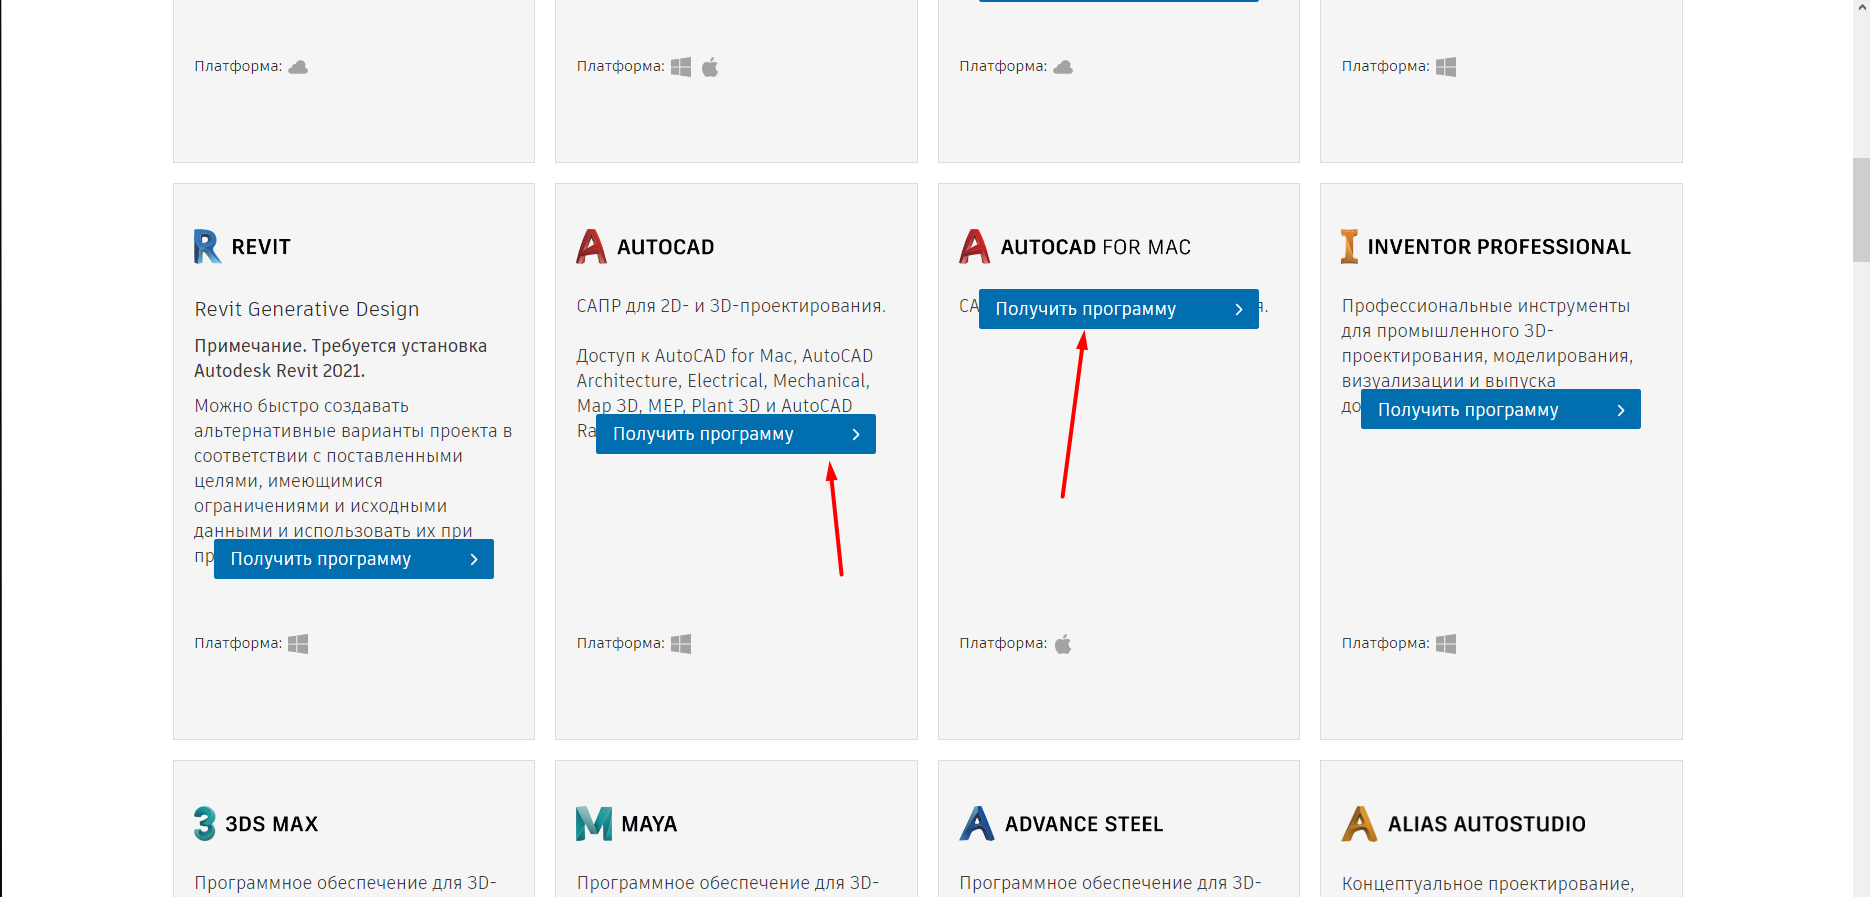
Task: Click the Apple platform icon in AutoCAD for Mac card
Action: click(1063, 644)
